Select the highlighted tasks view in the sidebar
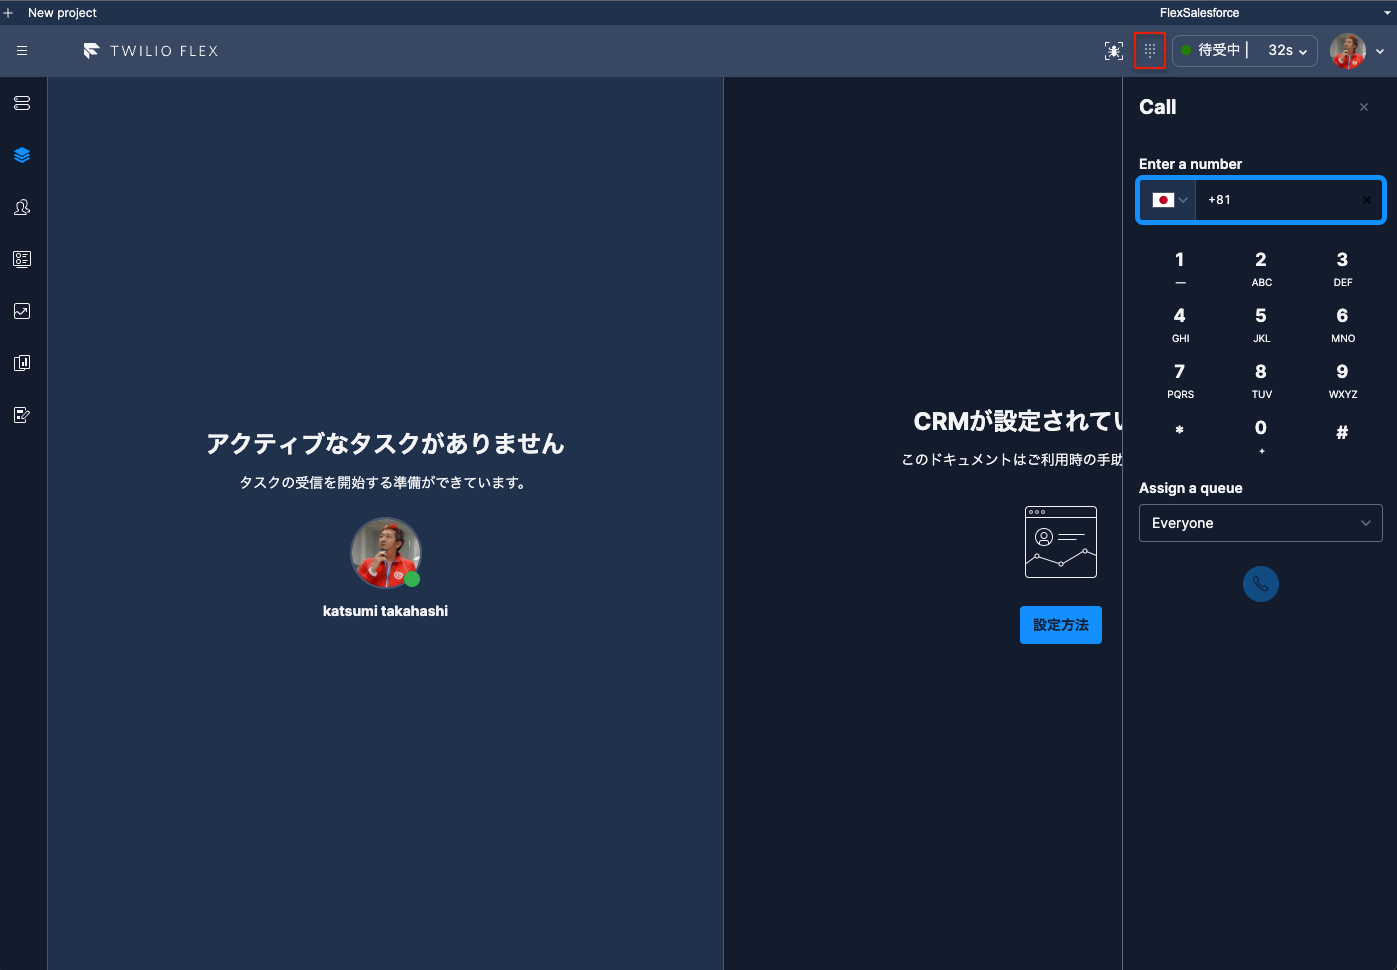The image size is (1397, 970). pos(21,154)
